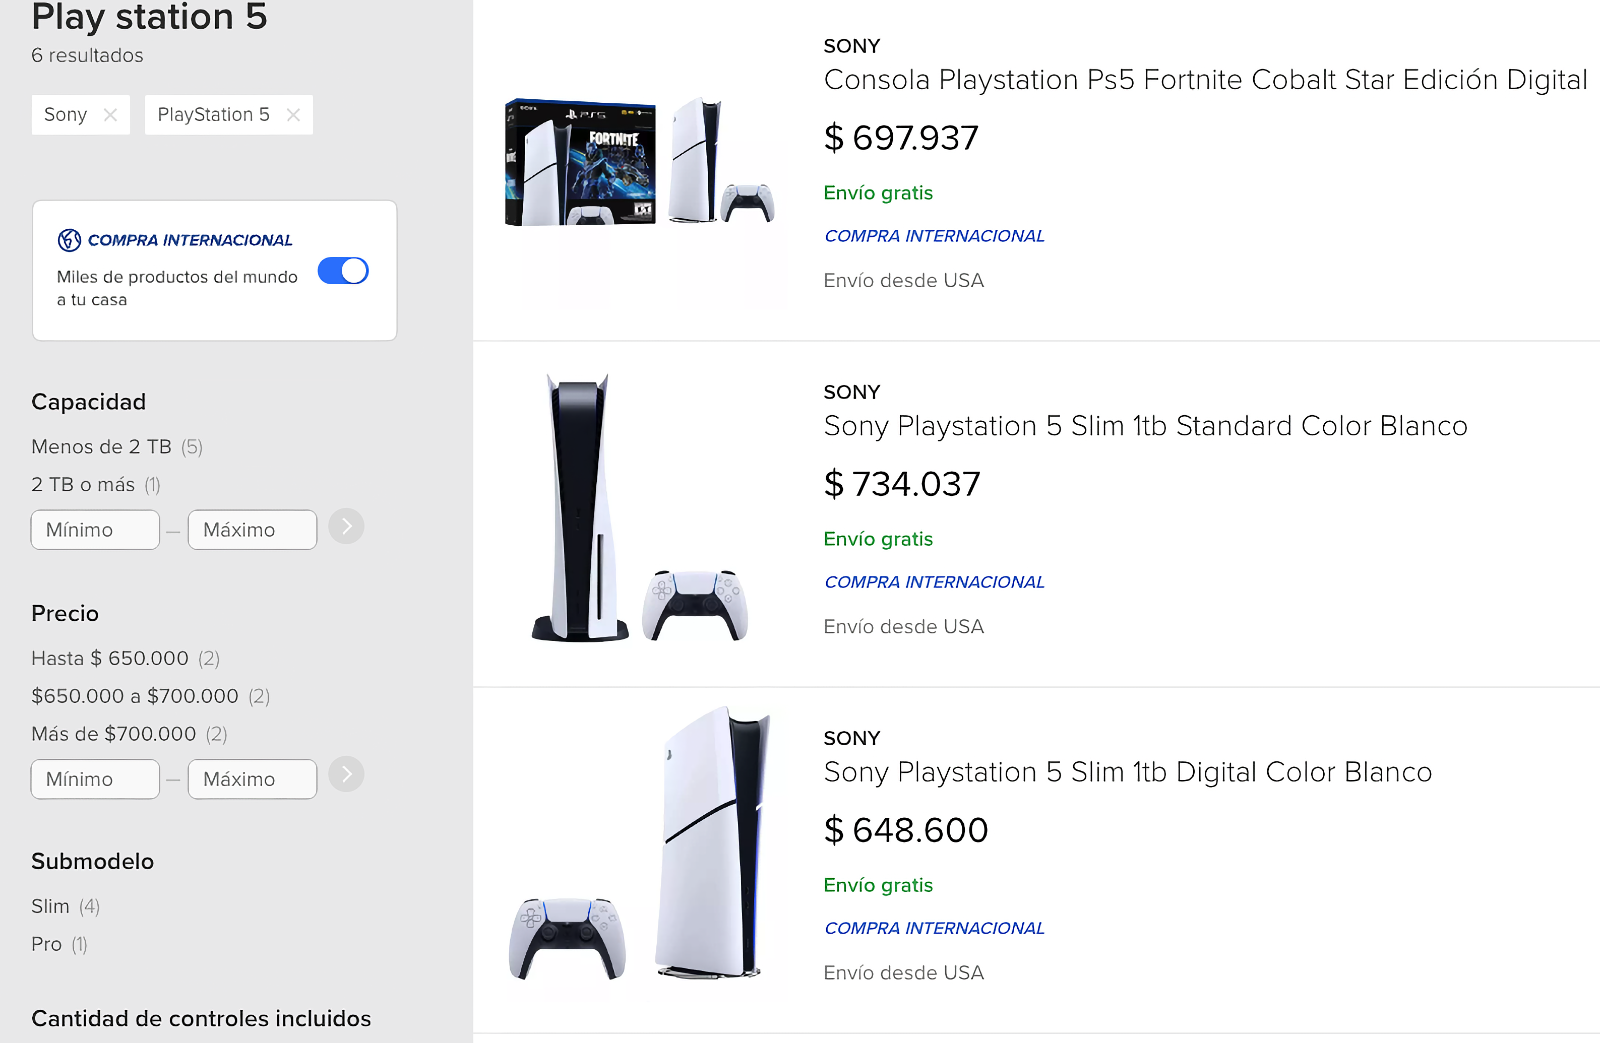Open Sony Playstation 5 Slim 1tb Standard listing

pos(1145,426)
